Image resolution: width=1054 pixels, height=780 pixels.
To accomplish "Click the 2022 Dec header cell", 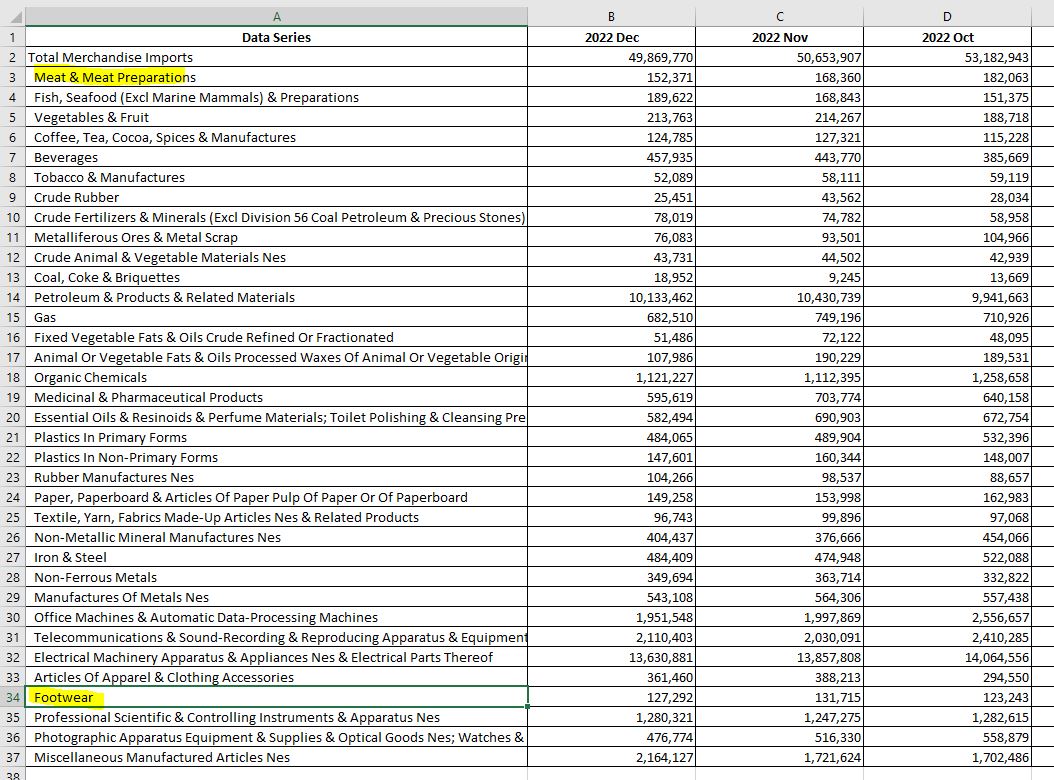I will 611,37.
